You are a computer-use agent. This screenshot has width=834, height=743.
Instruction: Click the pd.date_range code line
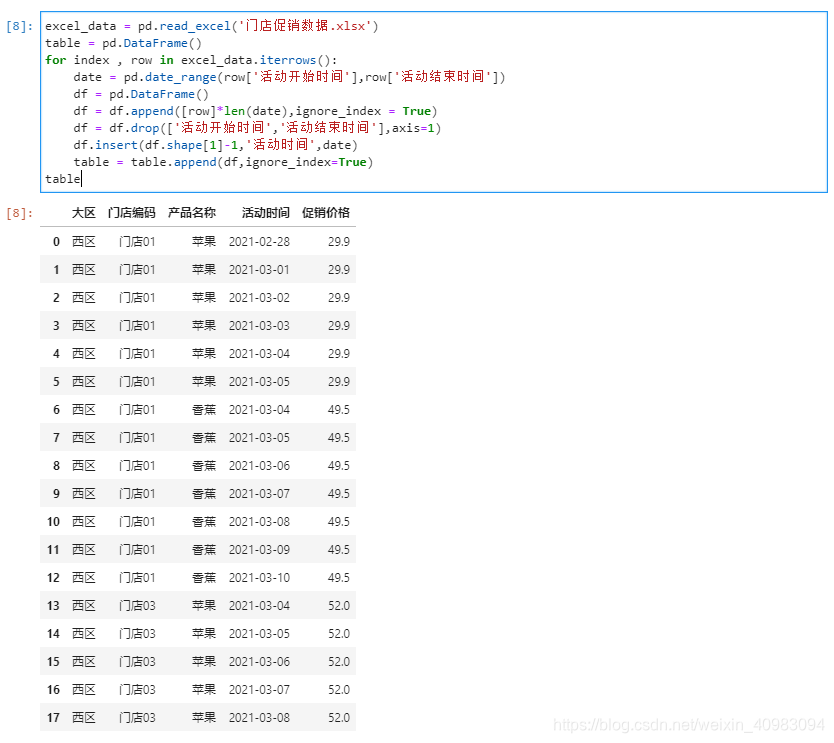point(289,77)
